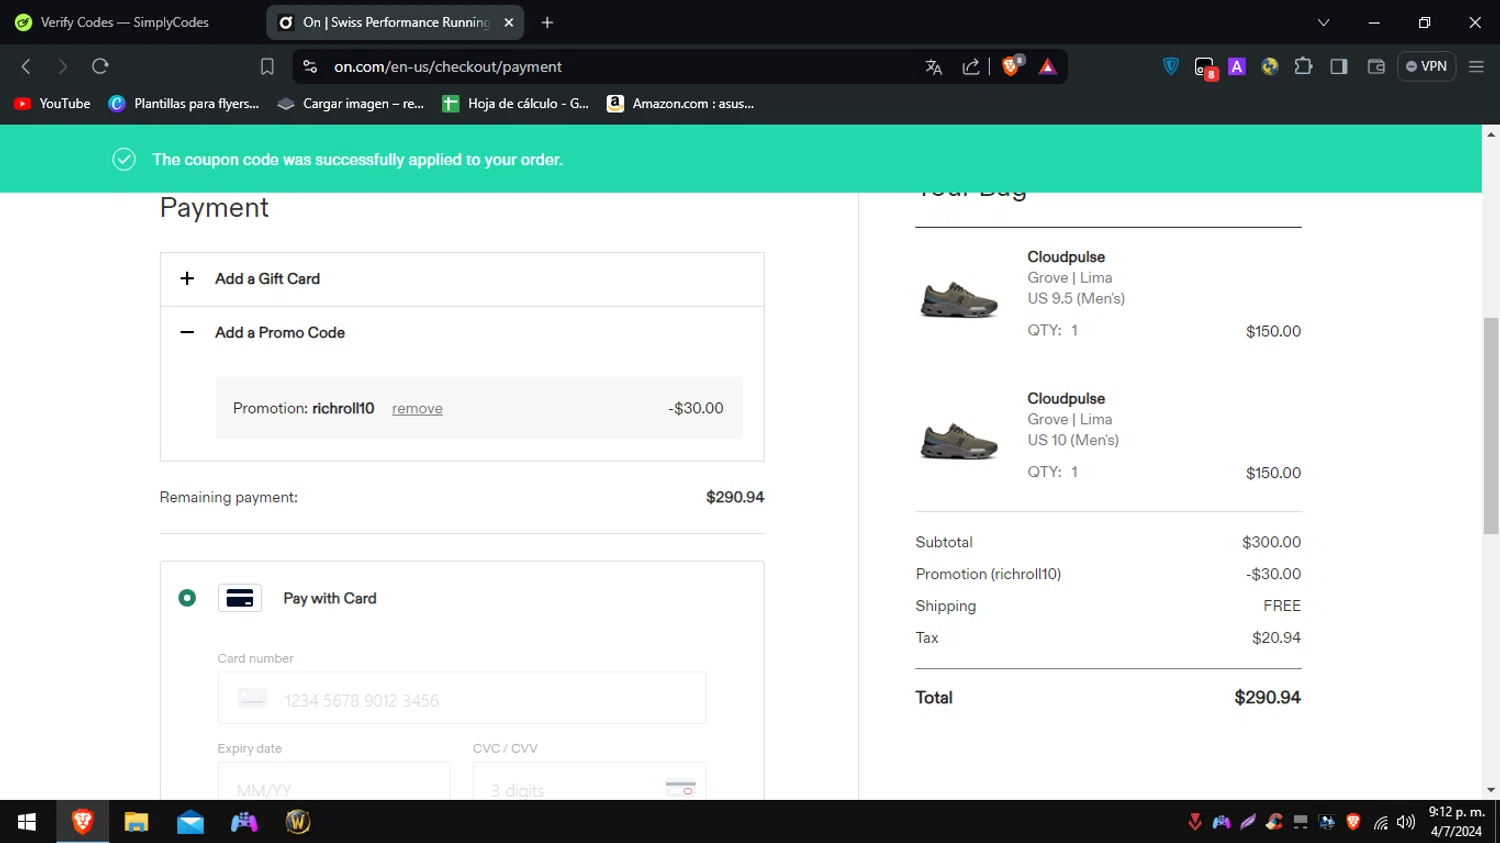Open Brave Shields lion icon
This screenshot has height=843, width=1500.
(x=1011, y=66)
